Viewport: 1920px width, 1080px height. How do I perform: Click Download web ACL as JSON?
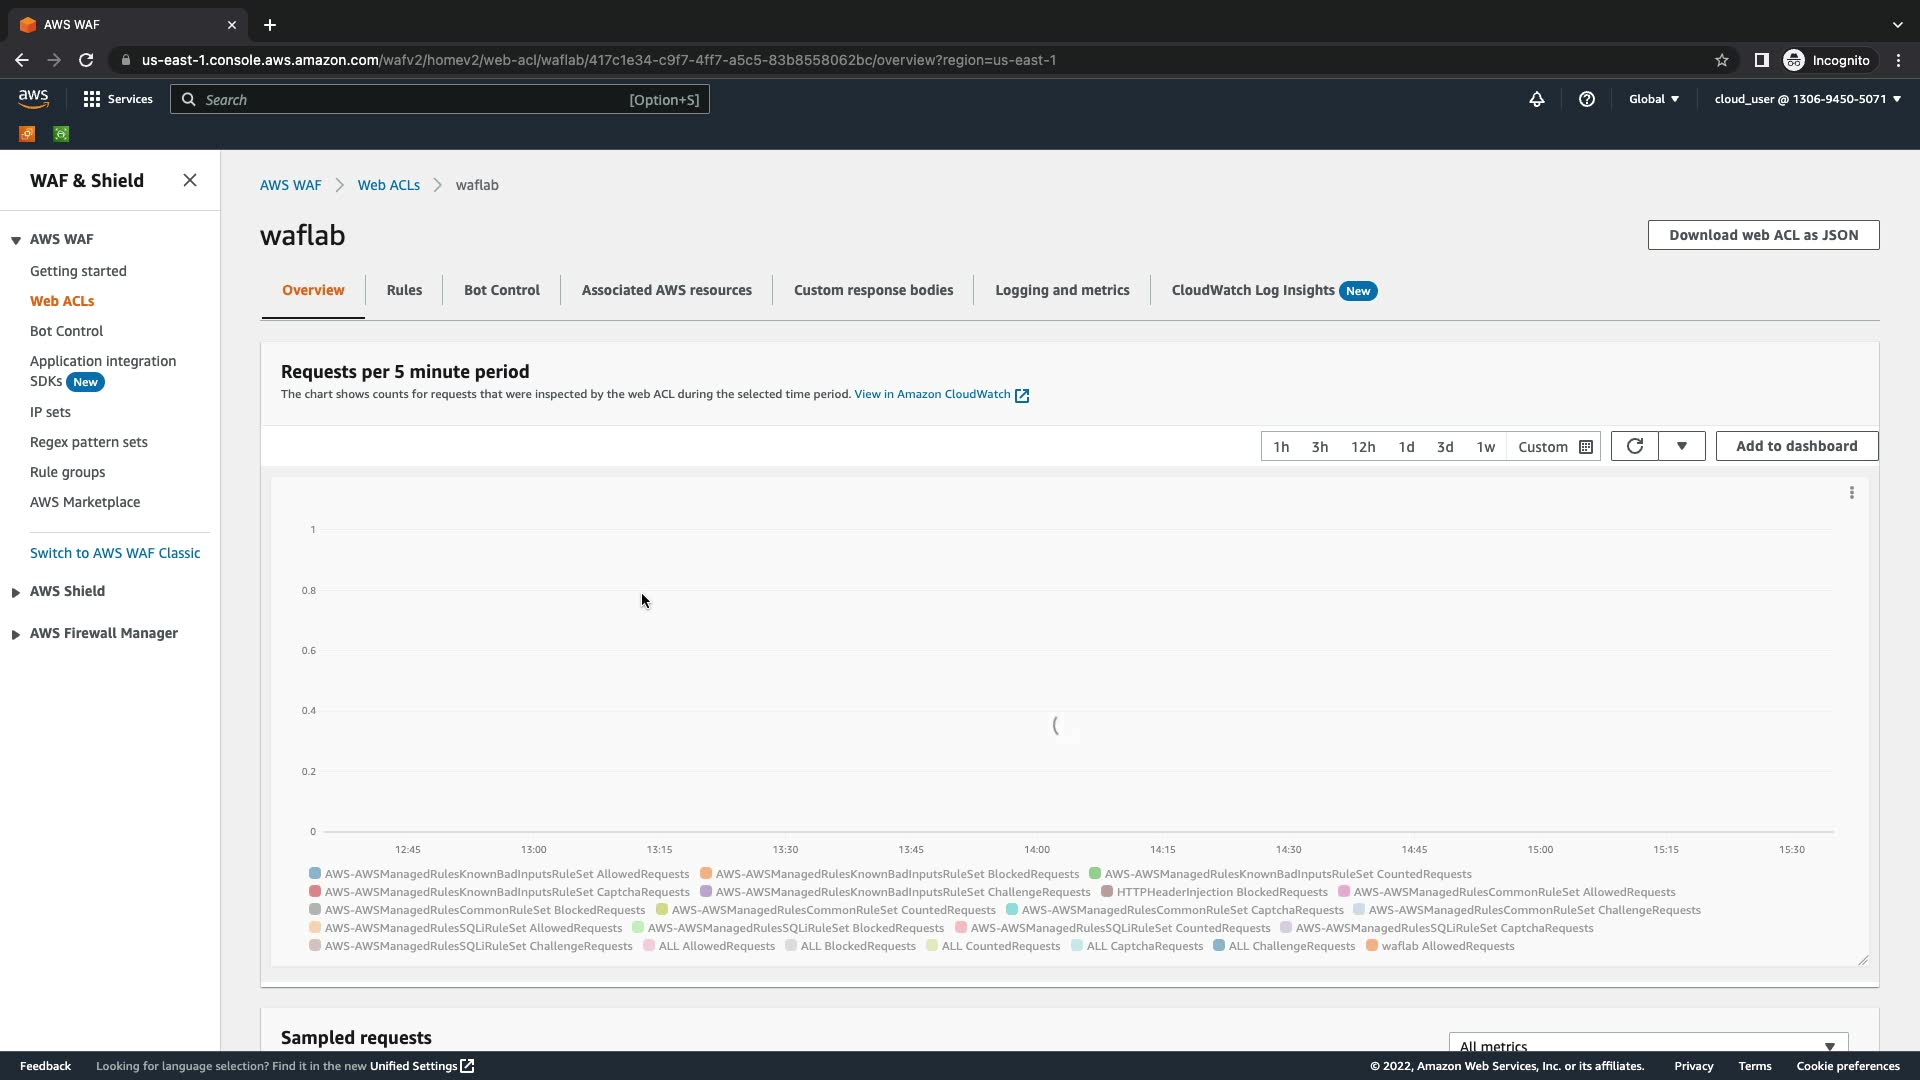pos(1762,235)
